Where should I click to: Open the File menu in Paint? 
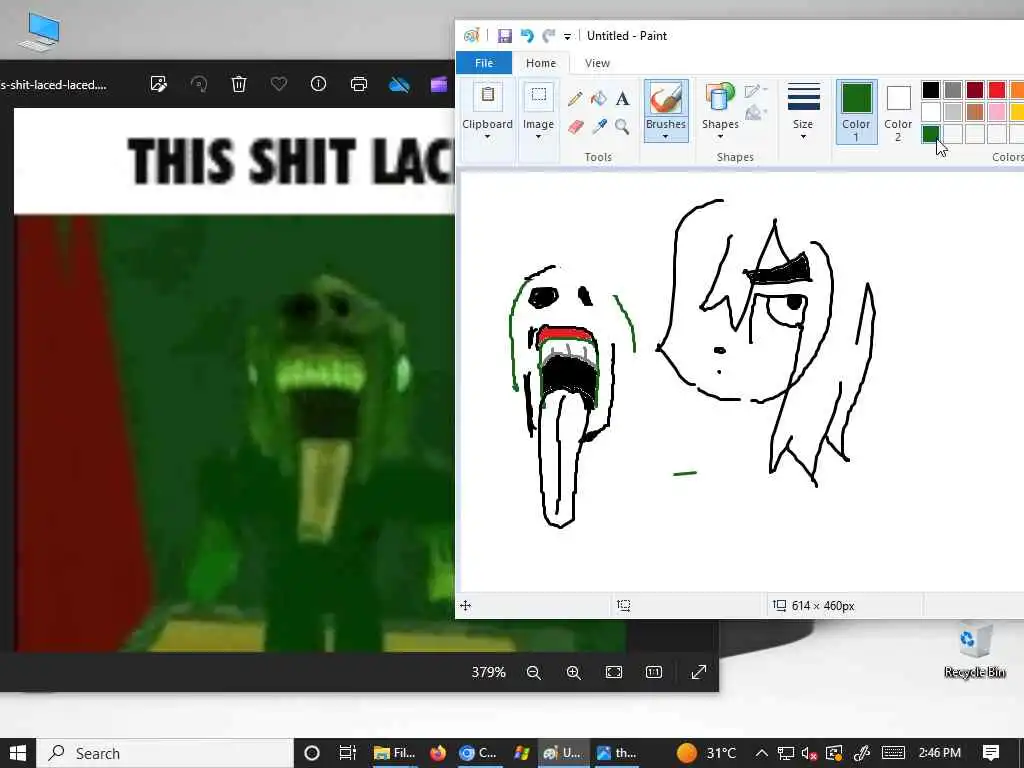(484, 63)
